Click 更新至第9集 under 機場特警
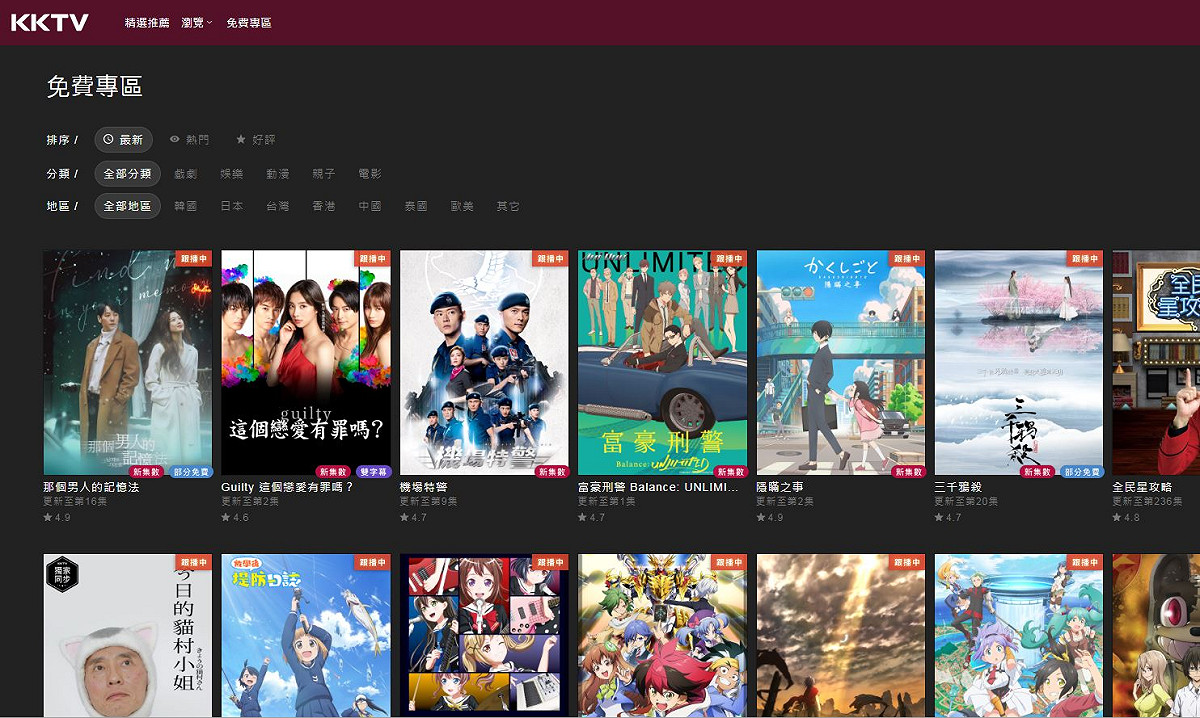 428,501
